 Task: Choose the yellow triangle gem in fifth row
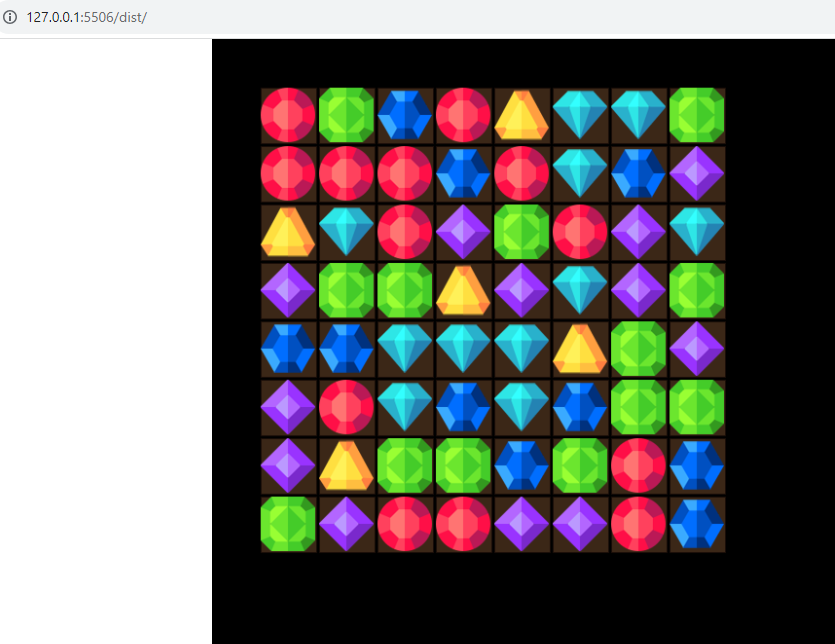coord(580,348)
